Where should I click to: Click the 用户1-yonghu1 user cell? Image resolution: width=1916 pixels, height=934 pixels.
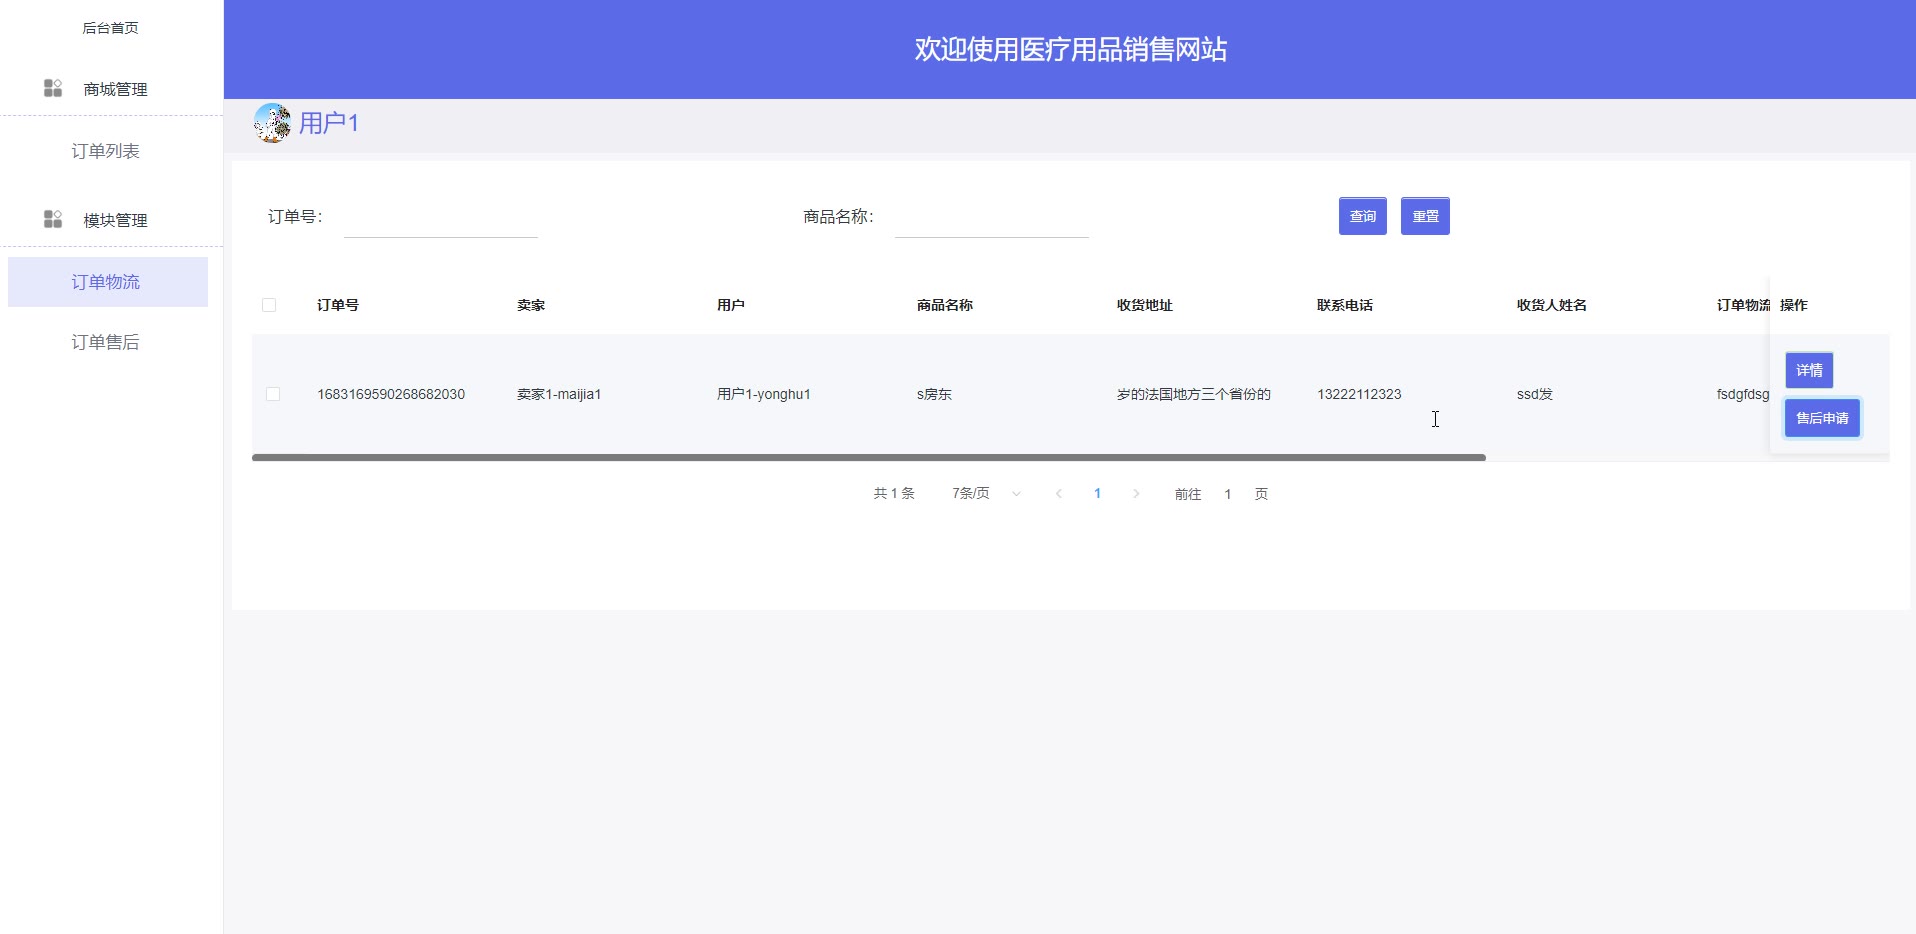[x=764, y=394]
